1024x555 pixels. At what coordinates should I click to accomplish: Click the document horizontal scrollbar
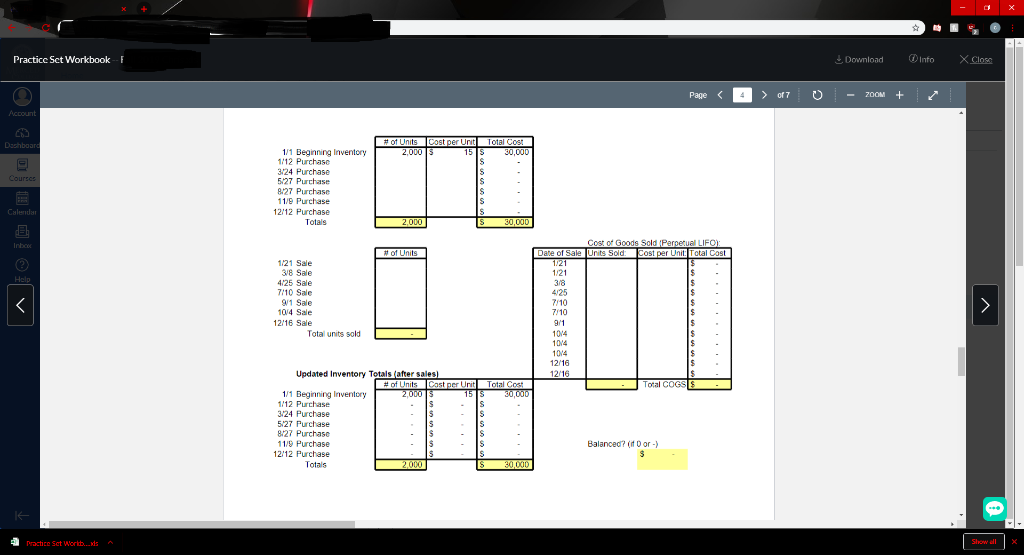(202, 524)
